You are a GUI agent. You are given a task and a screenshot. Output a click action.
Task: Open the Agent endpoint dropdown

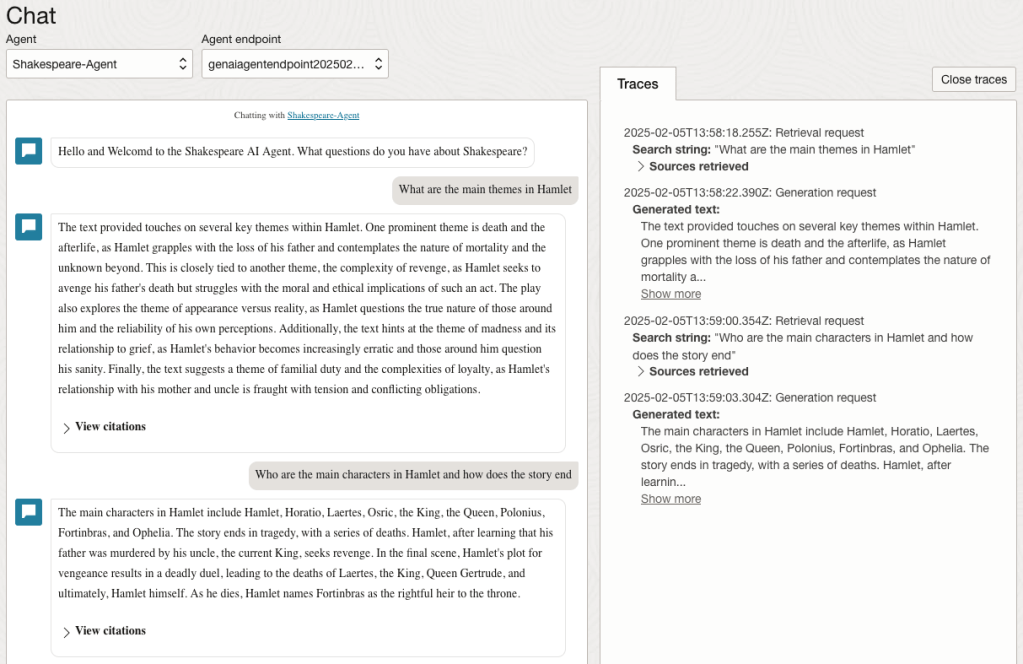pos(294,64)
